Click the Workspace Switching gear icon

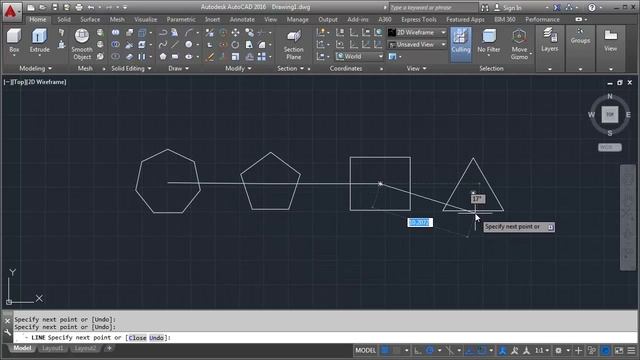(x=558, y=350)
